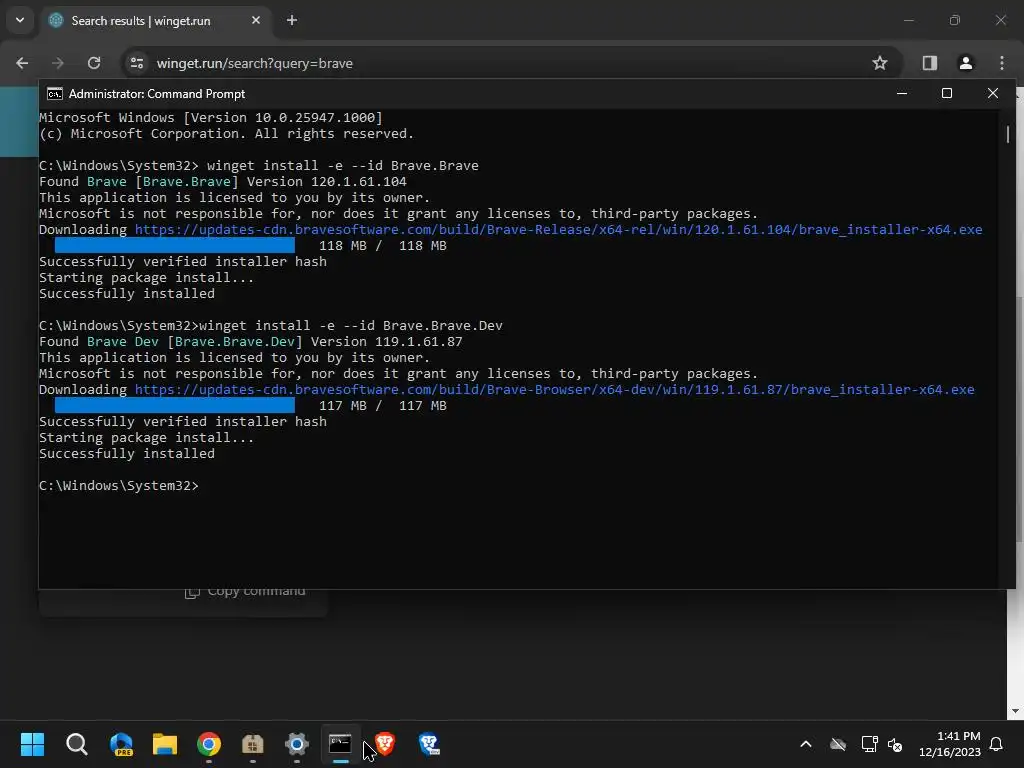The image size is (1024, 768).
Task: Close the Command Prompt window
Action: pyautogui.click(x=993, y=93)
